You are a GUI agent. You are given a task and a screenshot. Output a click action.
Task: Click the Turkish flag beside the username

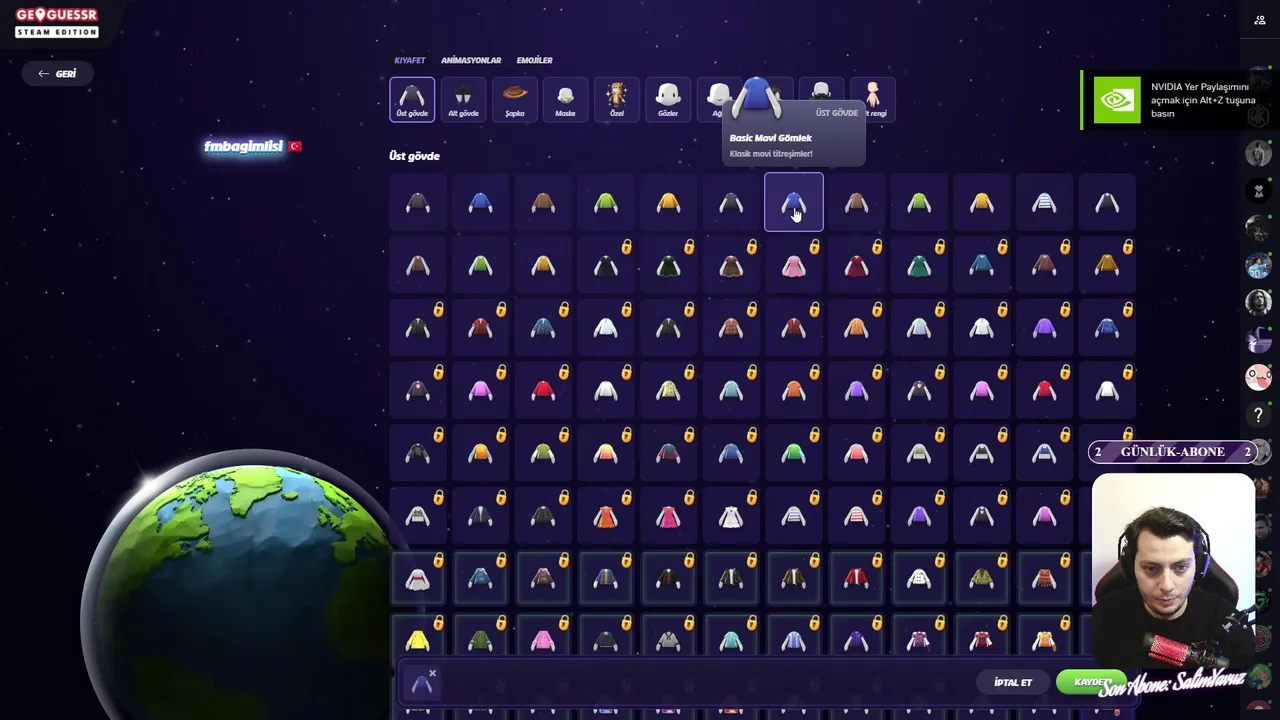point(295,146)
